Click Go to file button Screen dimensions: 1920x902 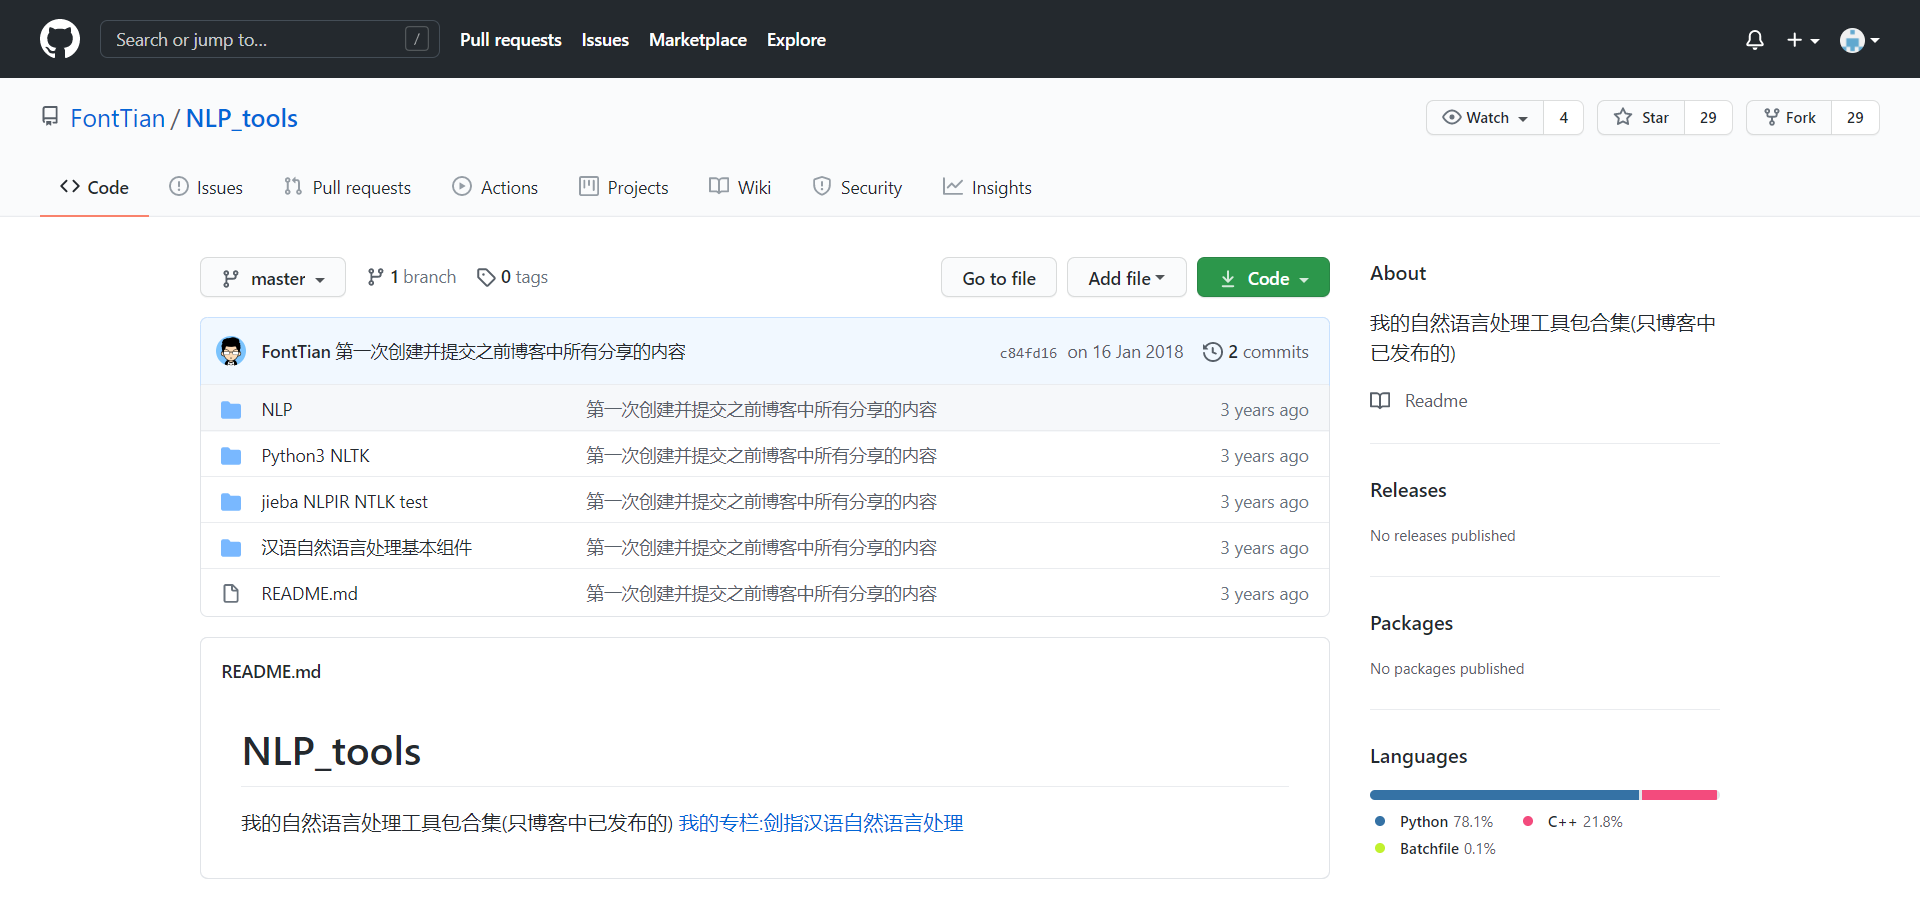999,277
